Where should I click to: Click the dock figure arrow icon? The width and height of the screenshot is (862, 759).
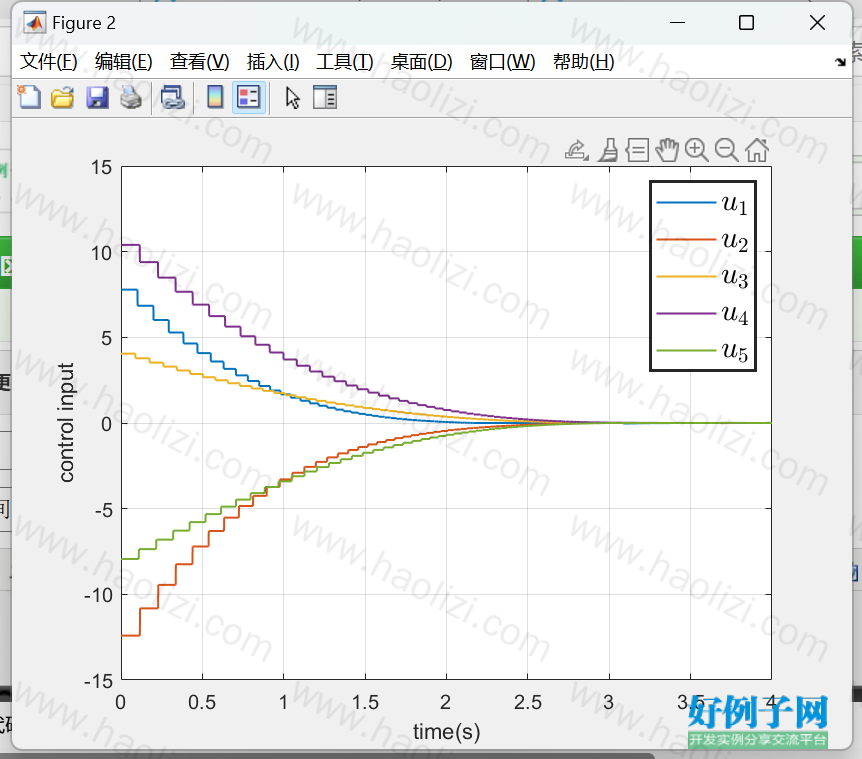(840, 62)
